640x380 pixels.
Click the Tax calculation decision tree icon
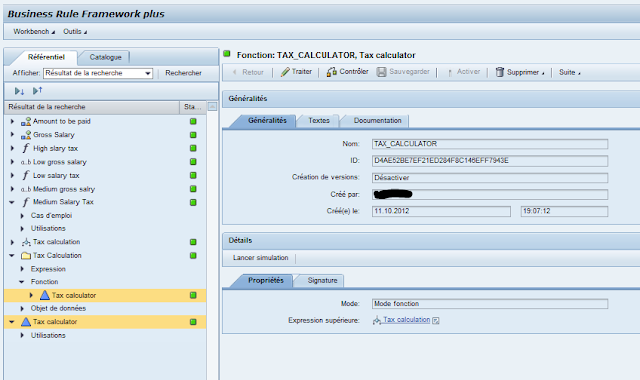coord(26,242)
